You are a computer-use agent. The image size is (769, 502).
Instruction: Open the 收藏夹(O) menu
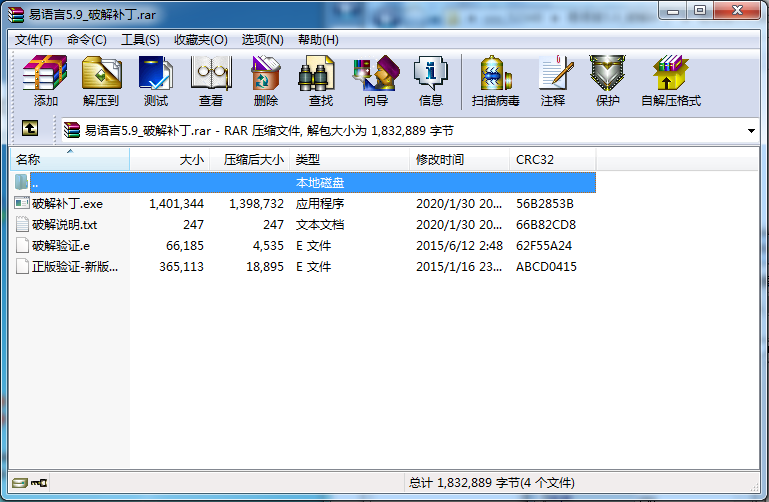[x=201, y=40]
